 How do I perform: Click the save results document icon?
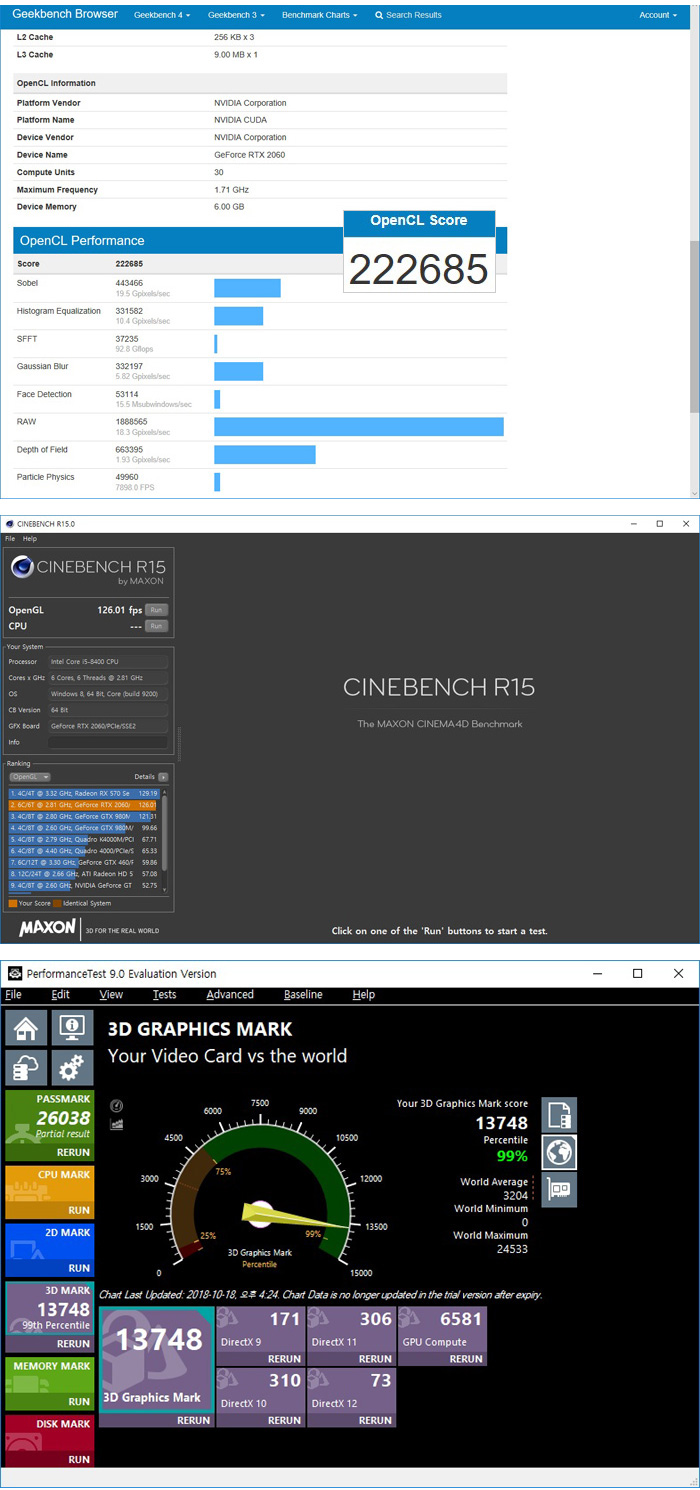click(559, 1115)
